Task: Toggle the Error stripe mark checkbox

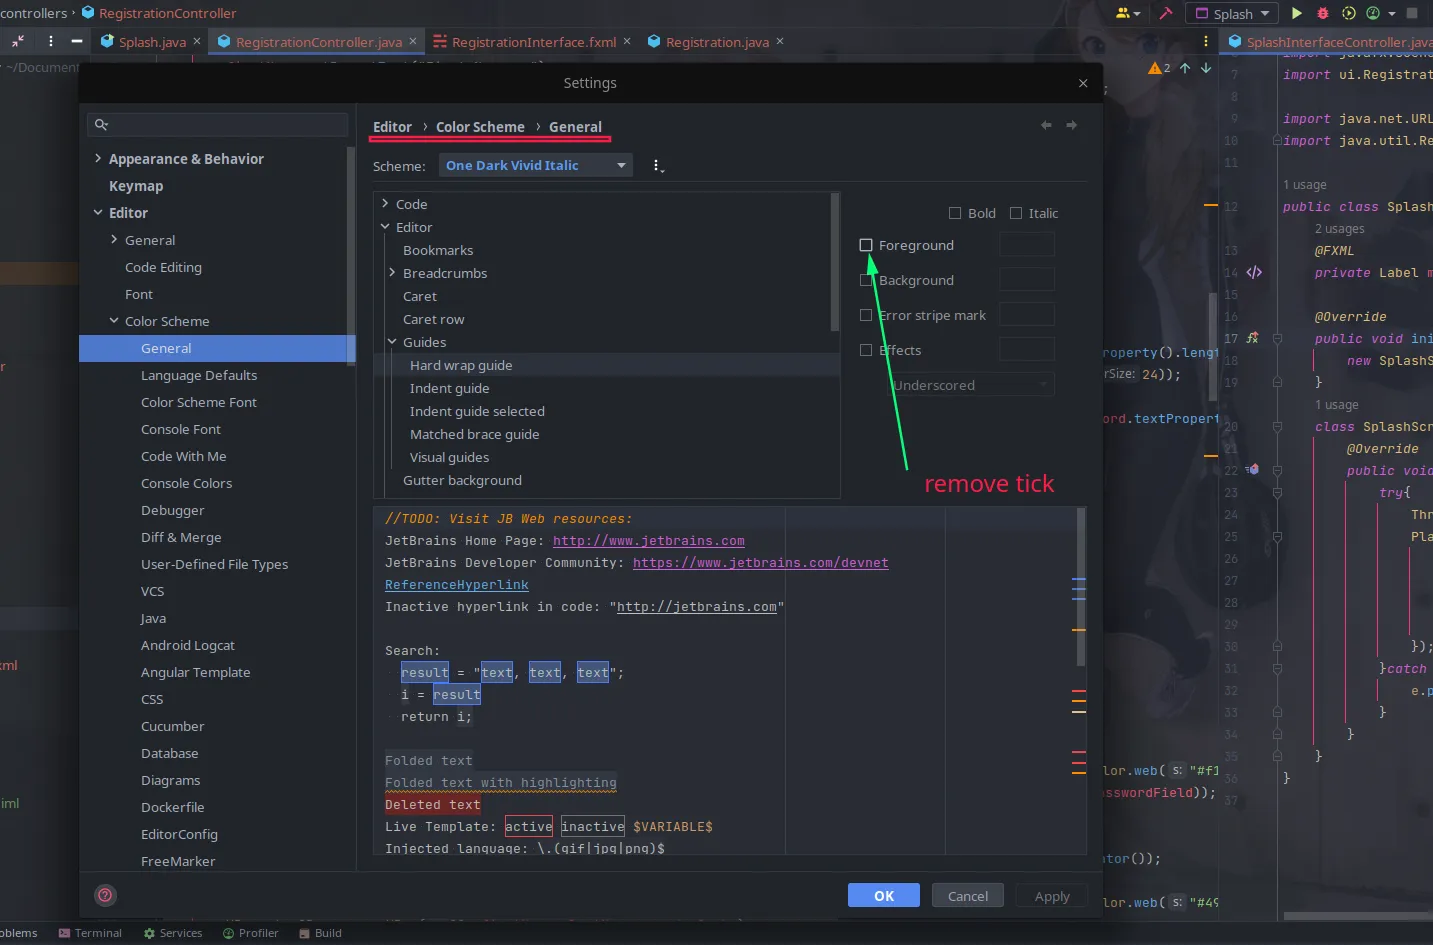Action: click(866, 315)
